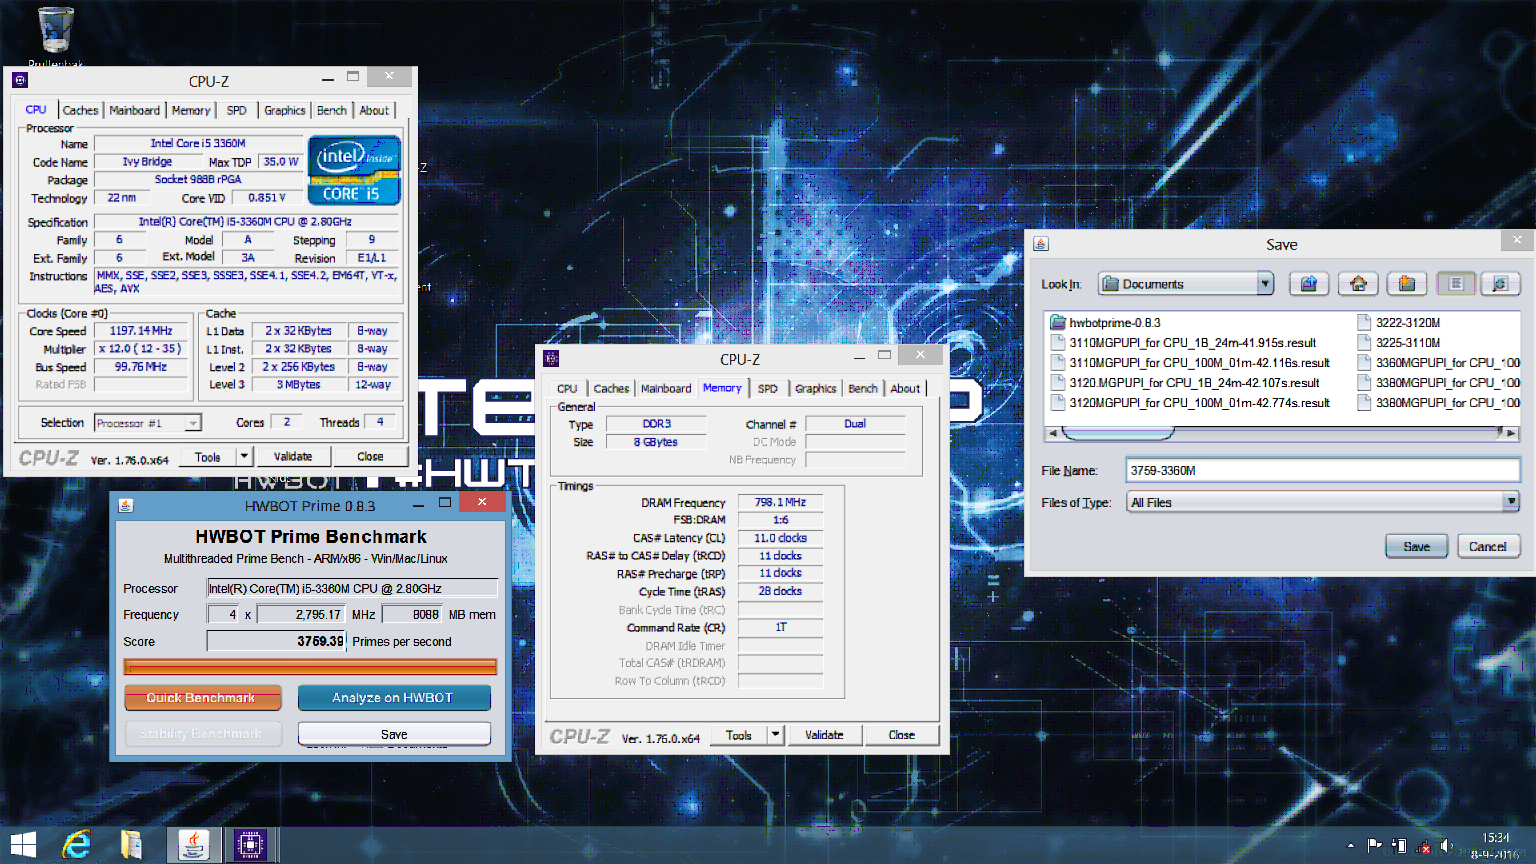Viewport: 1536px width, 864px height.
Task: Go to Home folder in Save dialog
Action: (1358, 284)
